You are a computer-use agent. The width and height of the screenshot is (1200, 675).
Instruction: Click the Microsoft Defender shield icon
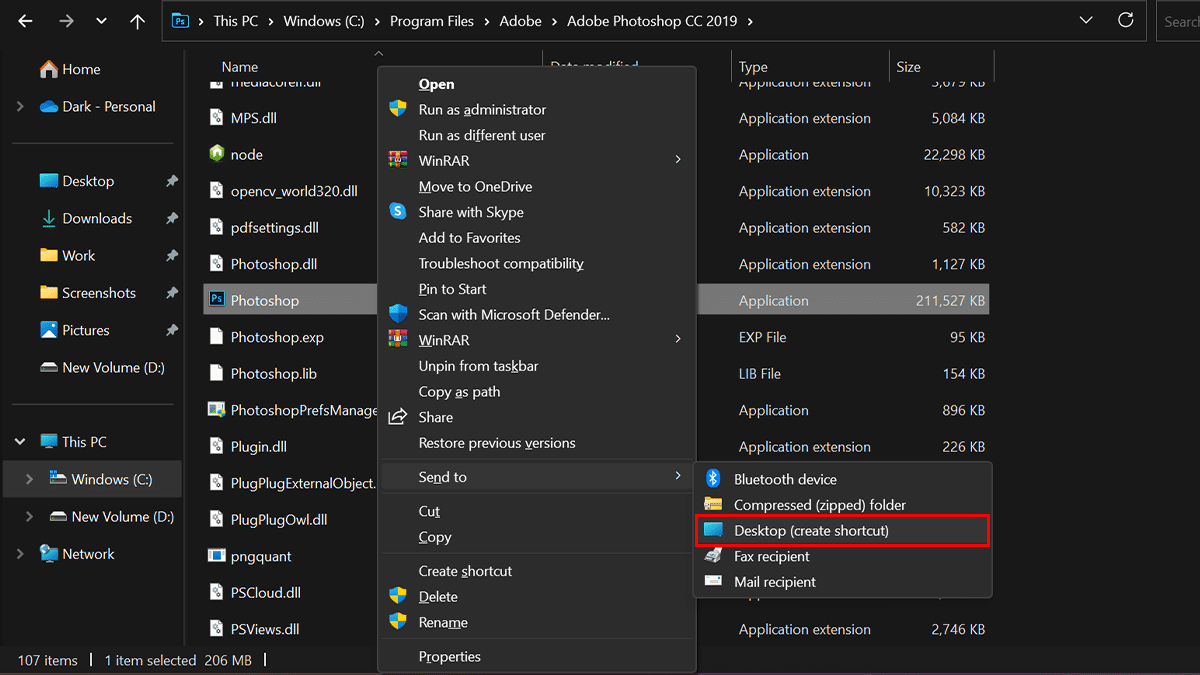(398, 314)
